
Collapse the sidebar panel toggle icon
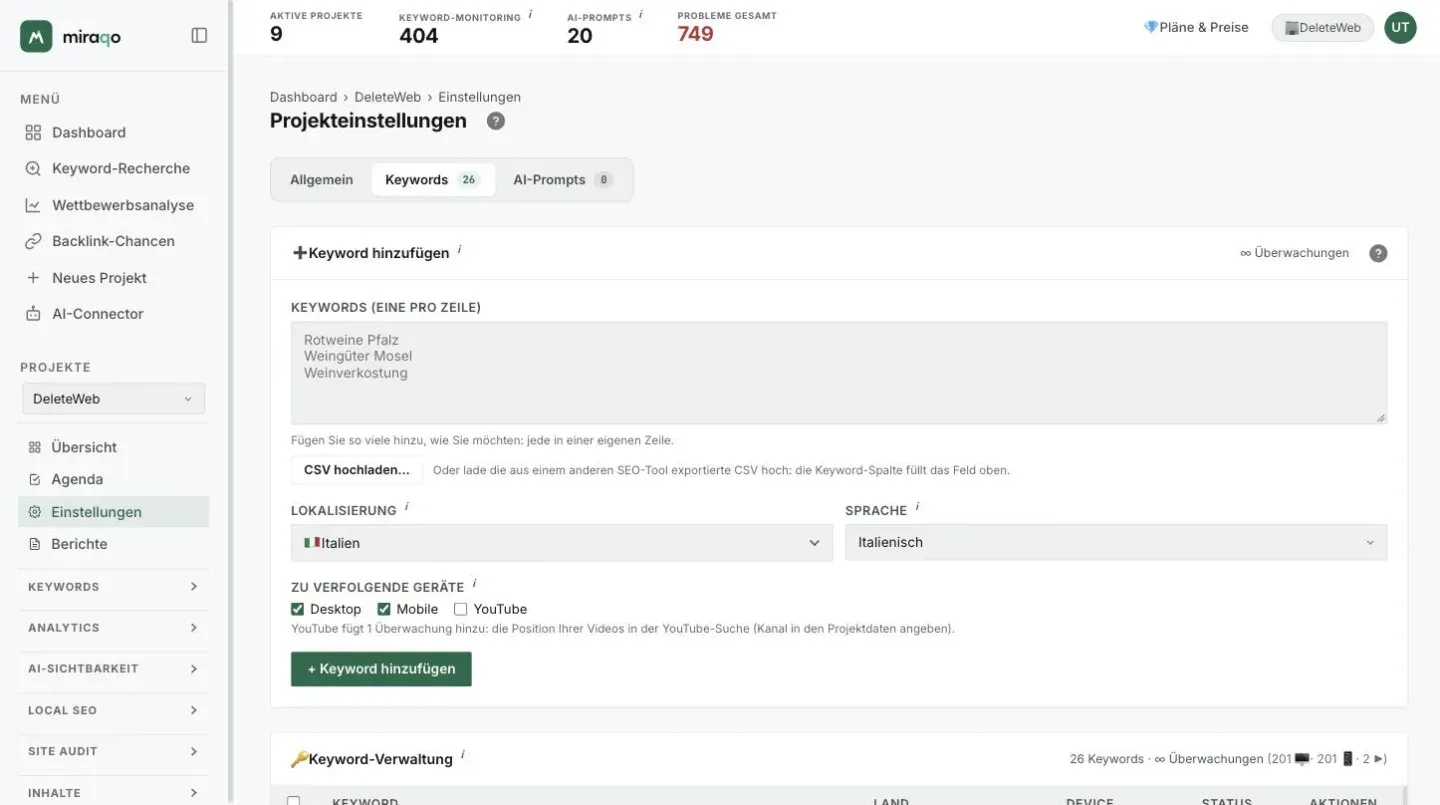(x=199, y=36)
